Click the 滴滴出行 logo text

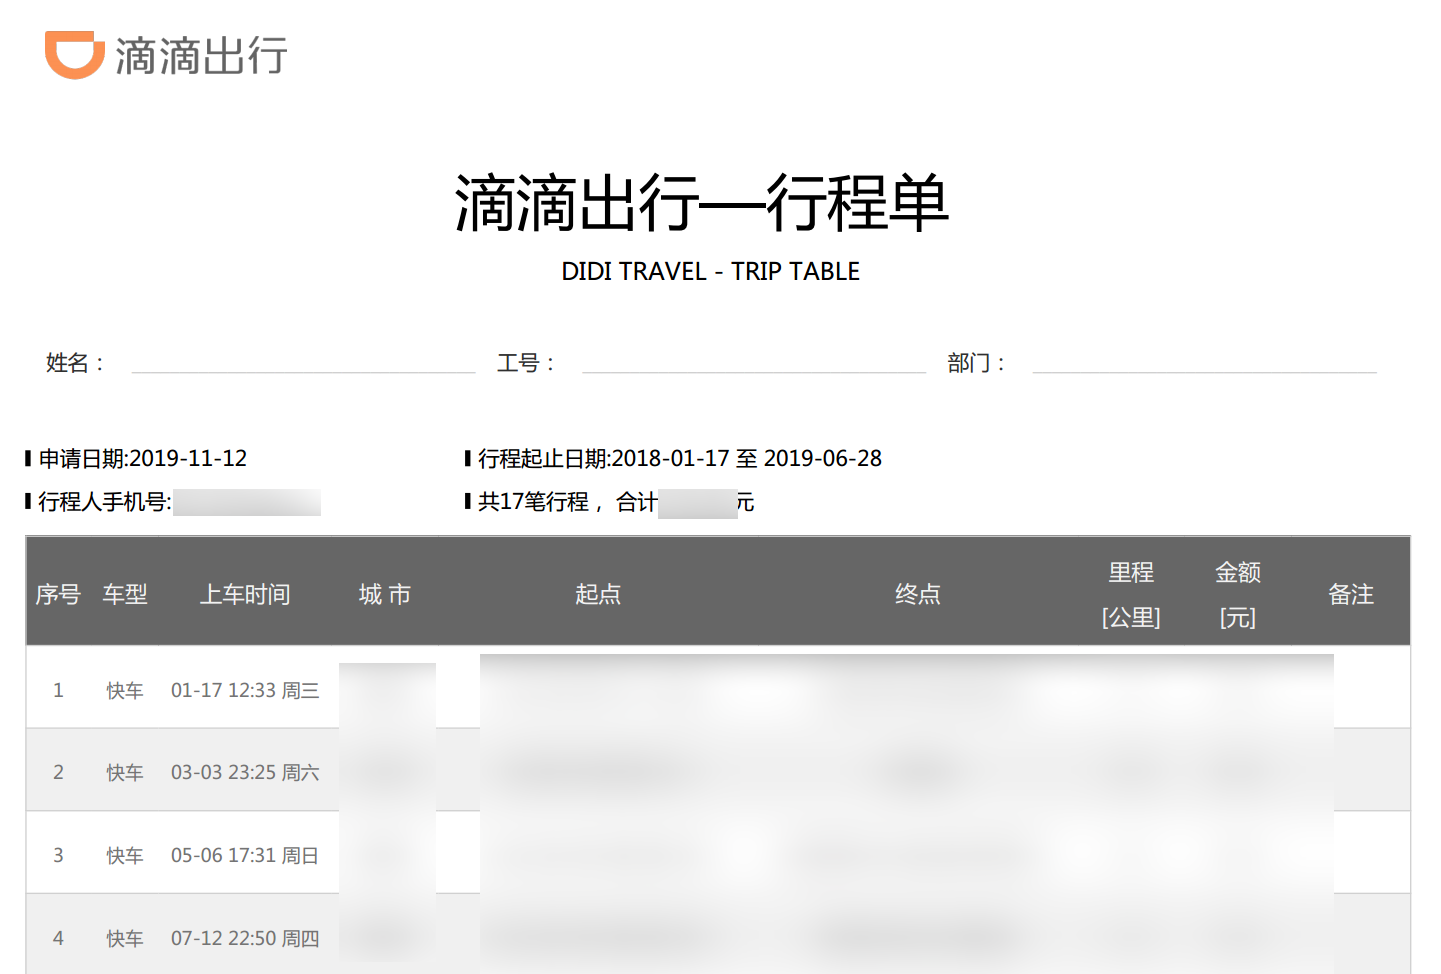(x=202, y=56)
